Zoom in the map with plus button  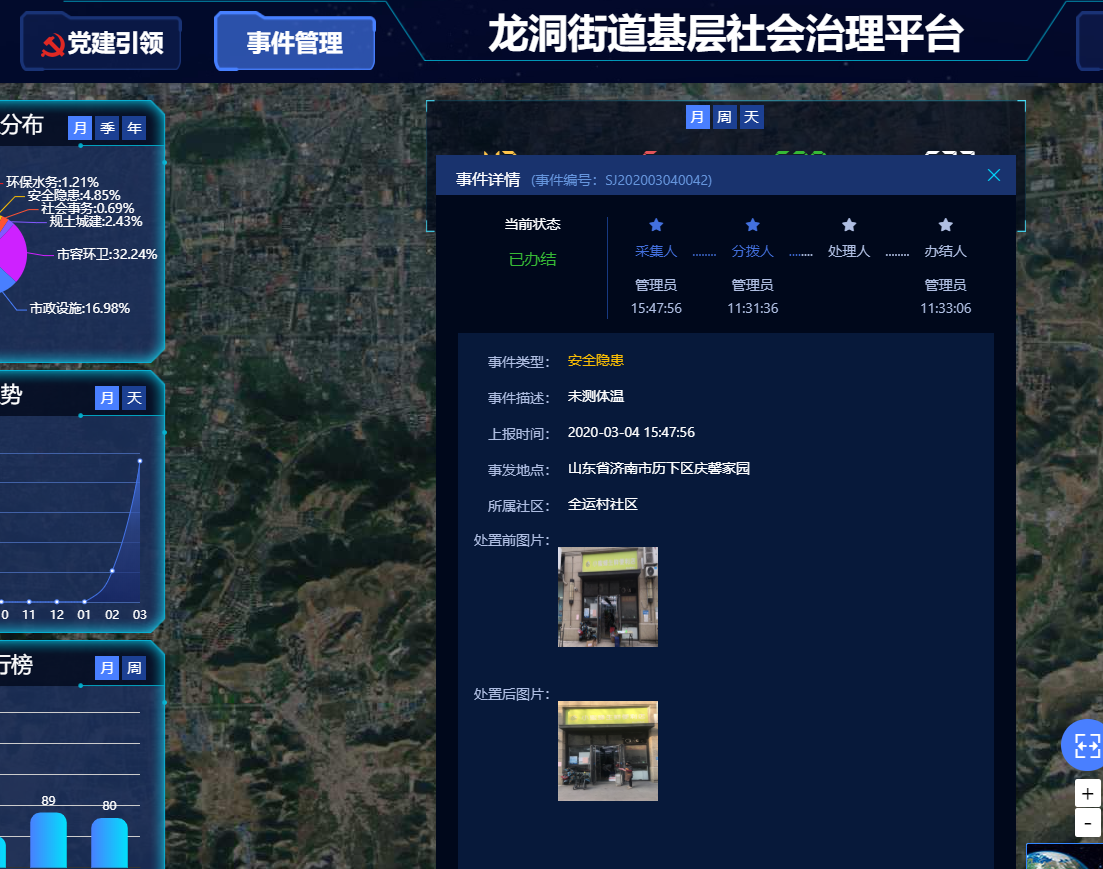click(x=1088, y=793)
